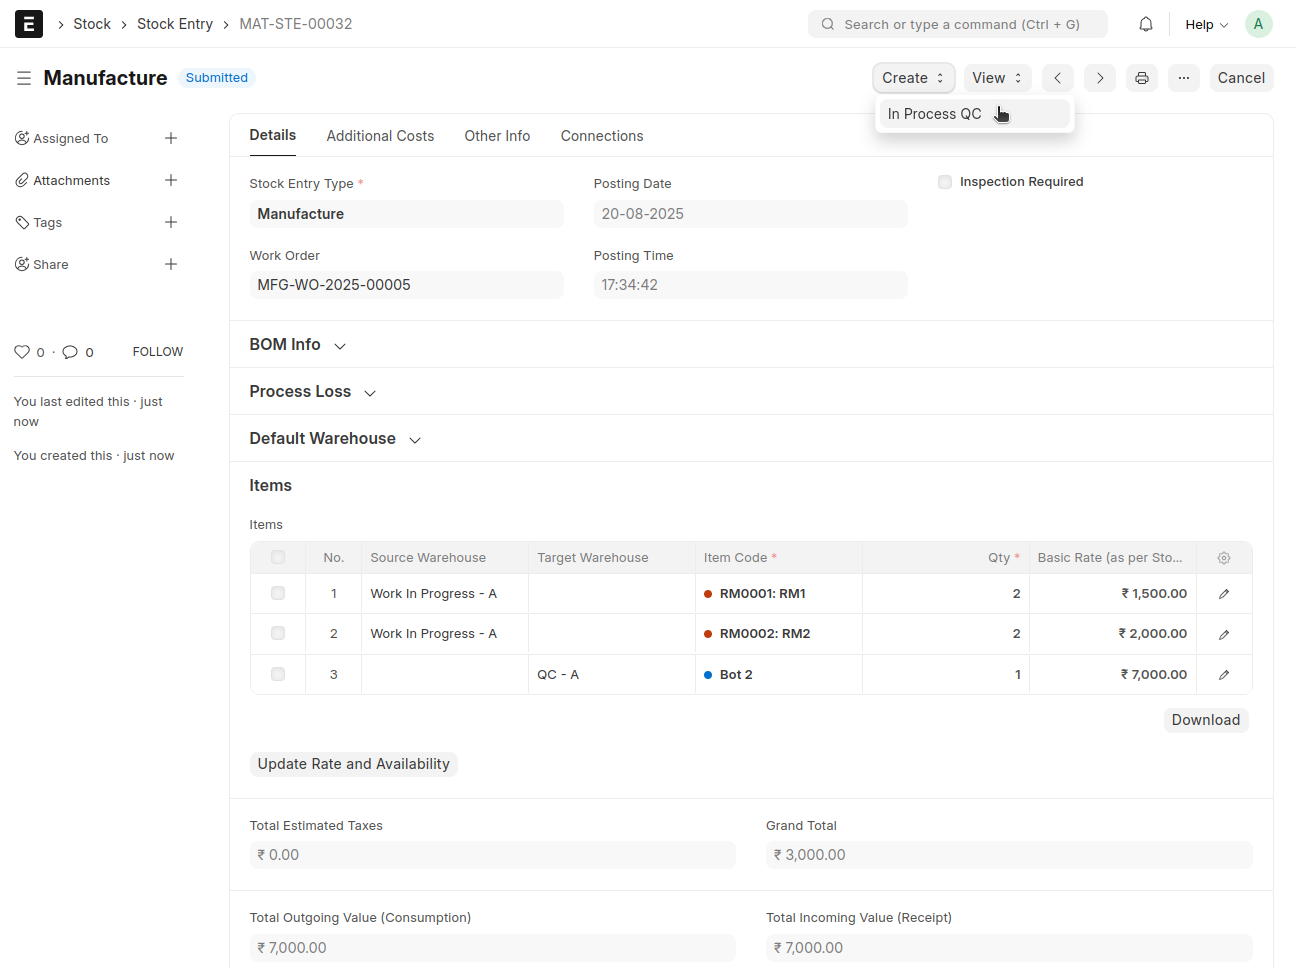Open the print icon in toolbar

point(1142,78)
